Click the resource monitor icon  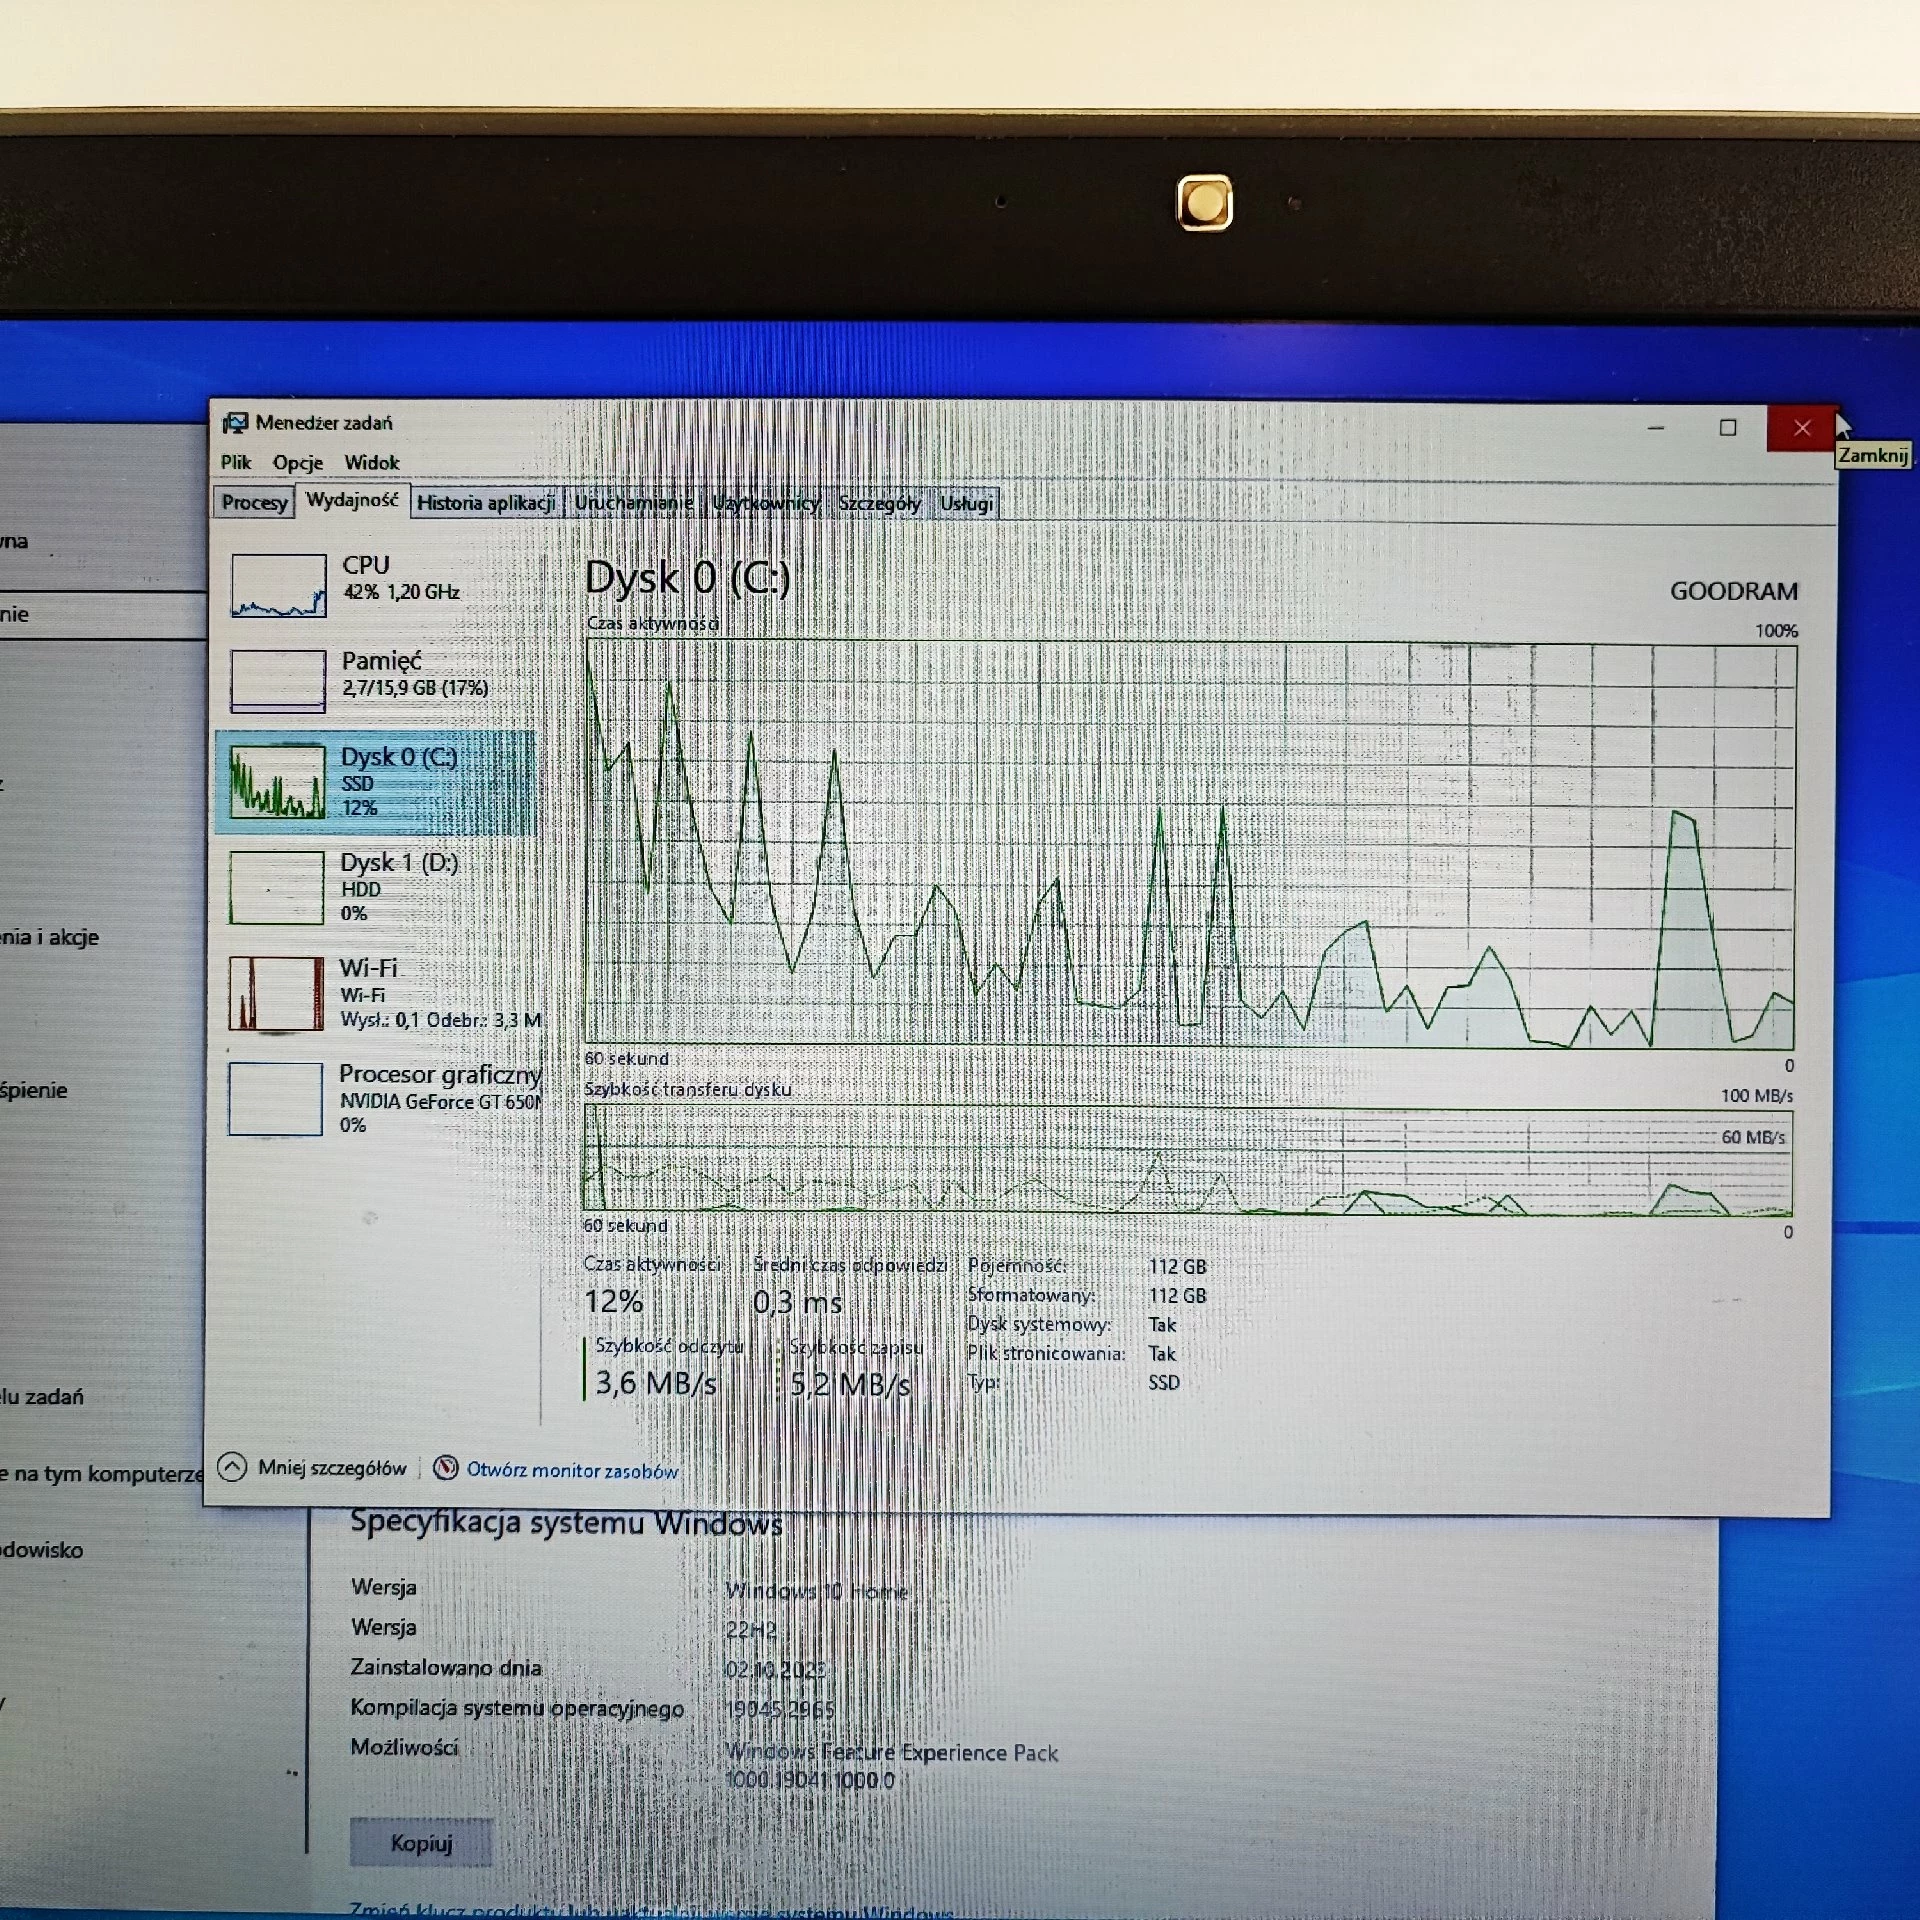coord(446,1467)
